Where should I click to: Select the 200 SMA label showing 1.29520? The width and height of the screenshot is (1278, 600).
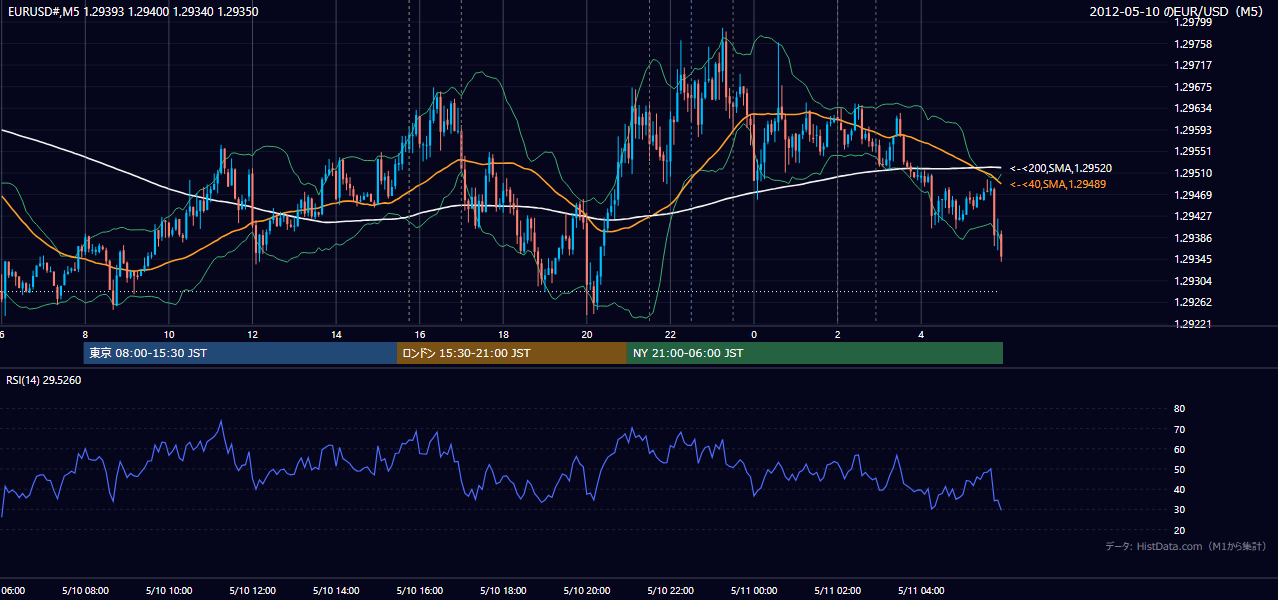(x=1060, y=169)
